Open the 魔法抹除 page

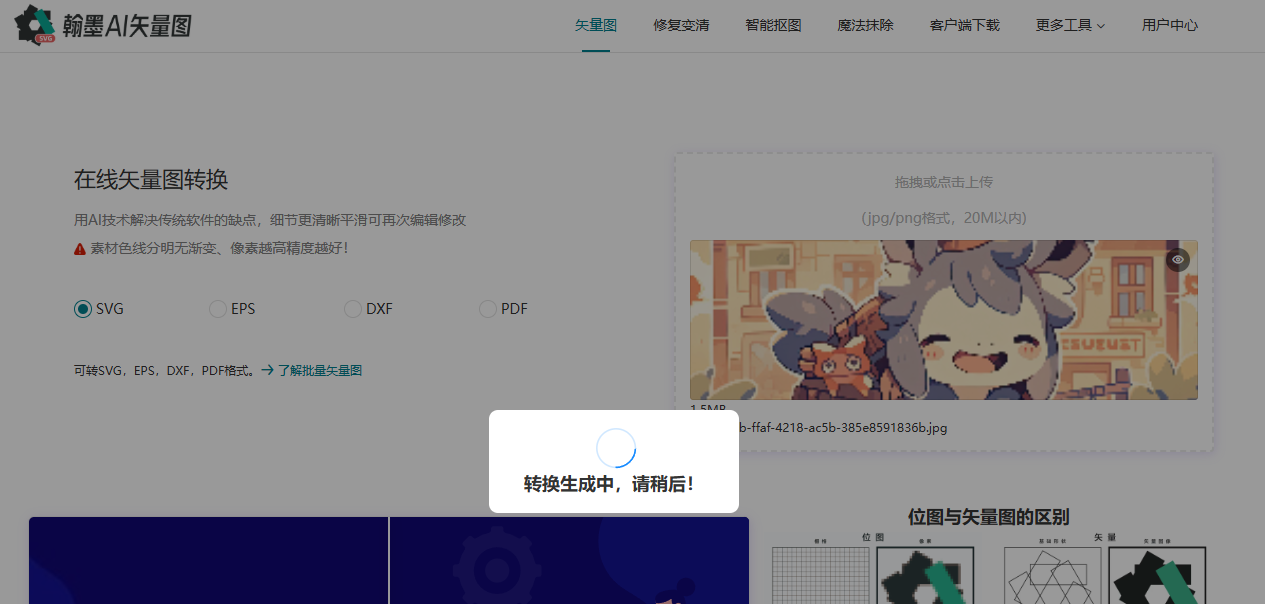pos(865,25)
